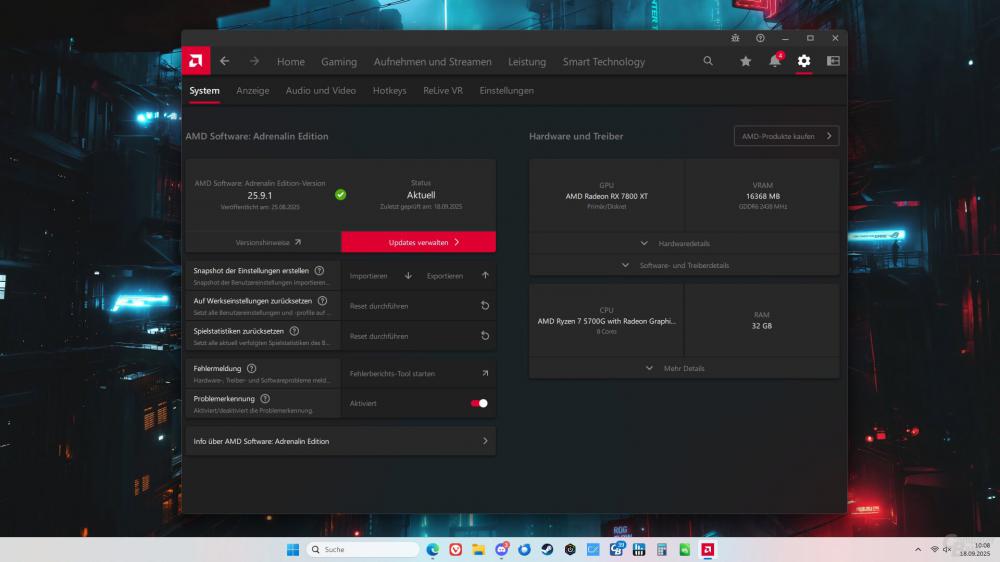
Task: Open favorites star icon
Action: [x=745, y=61]
